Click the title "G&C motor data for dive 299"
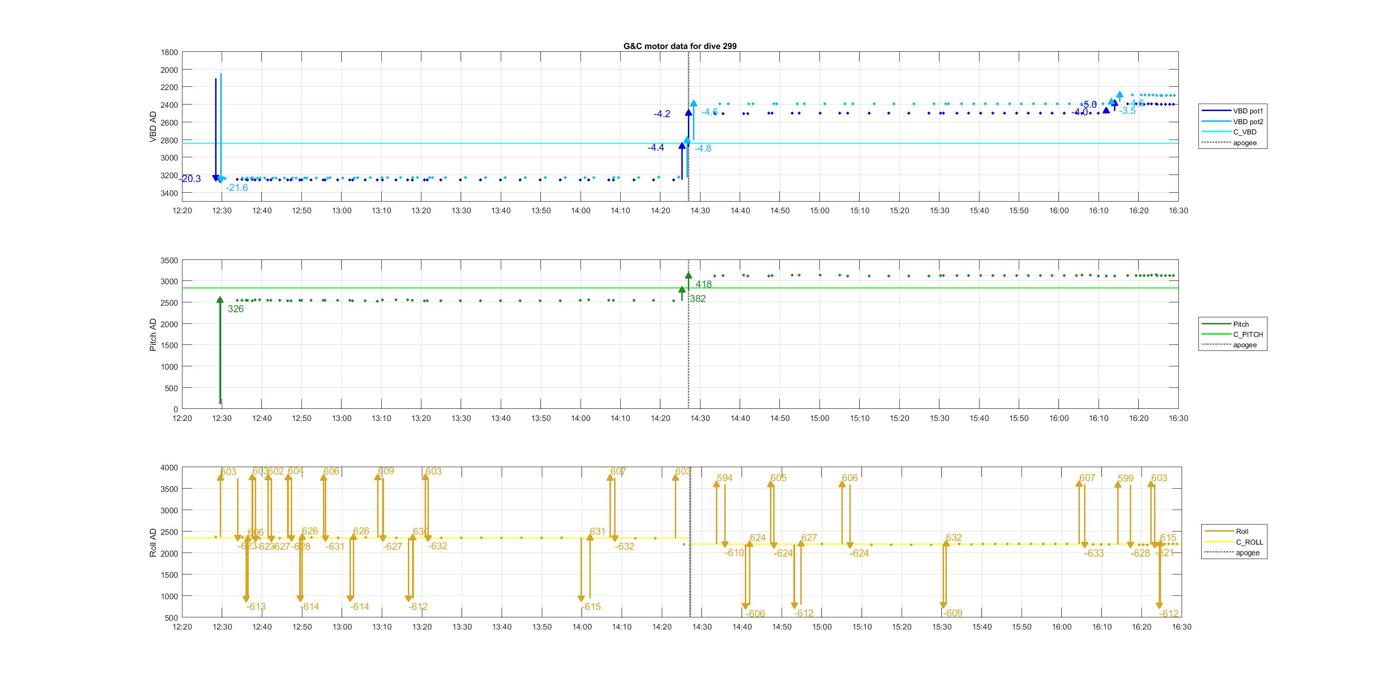Screen dimensions: 1400x693 [x=680, y=46]
